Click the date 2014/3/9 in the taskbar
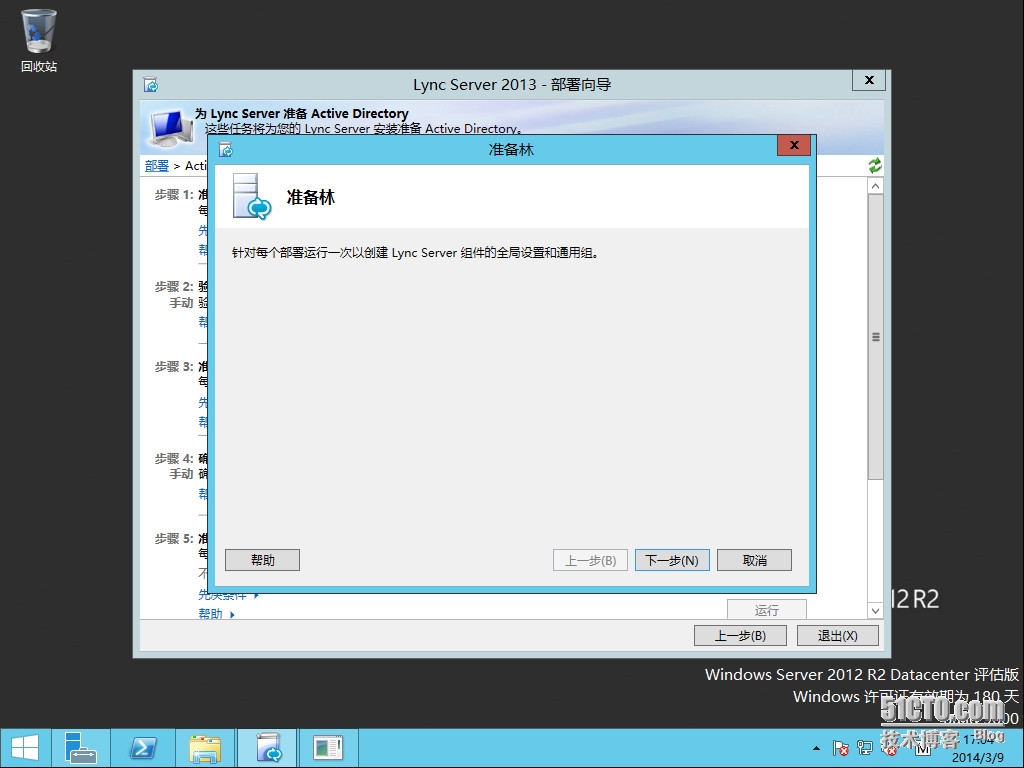Image resolution: width=1024 pixels, height=768 pixels. click(978, 758)
